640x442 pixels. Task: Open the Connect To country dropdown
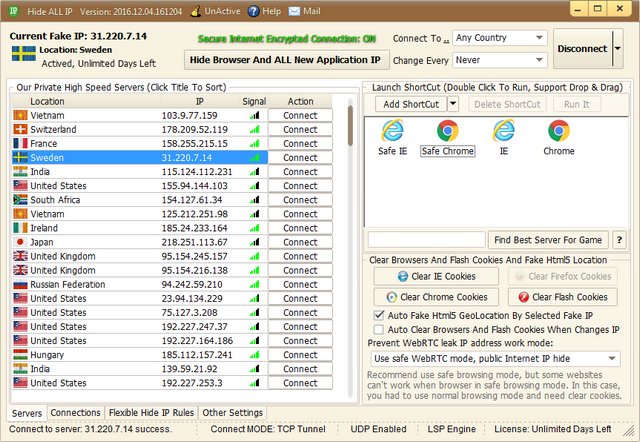point(498,38)
